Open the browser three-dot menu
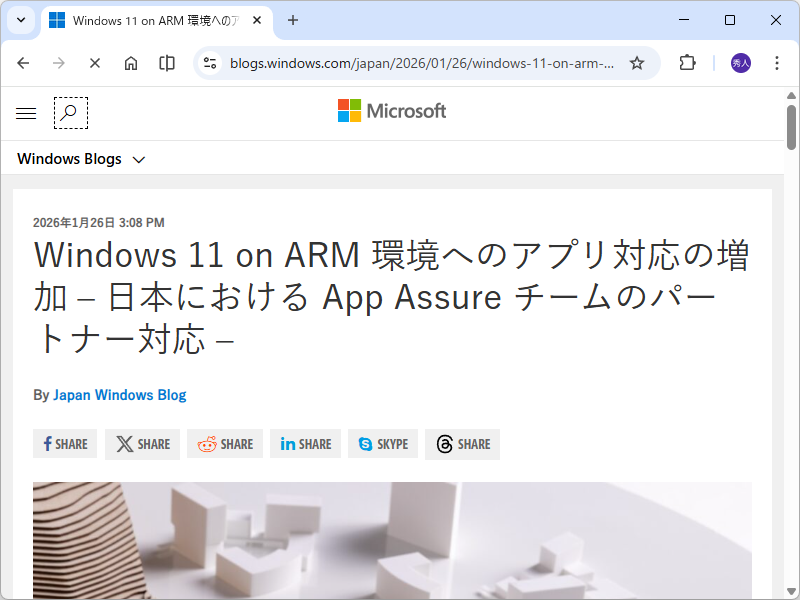The height and width of the screenshot is (600, 800). [777, 62]
